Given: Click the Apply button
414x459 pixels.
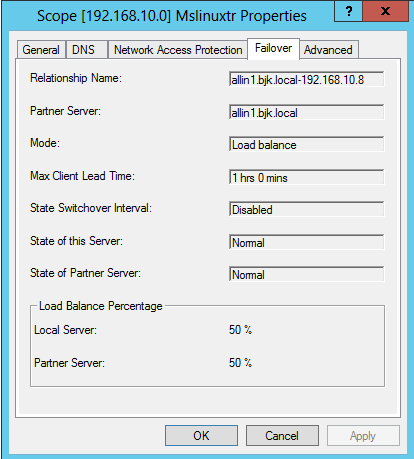Looking at the screenshot, I should 363,435.
